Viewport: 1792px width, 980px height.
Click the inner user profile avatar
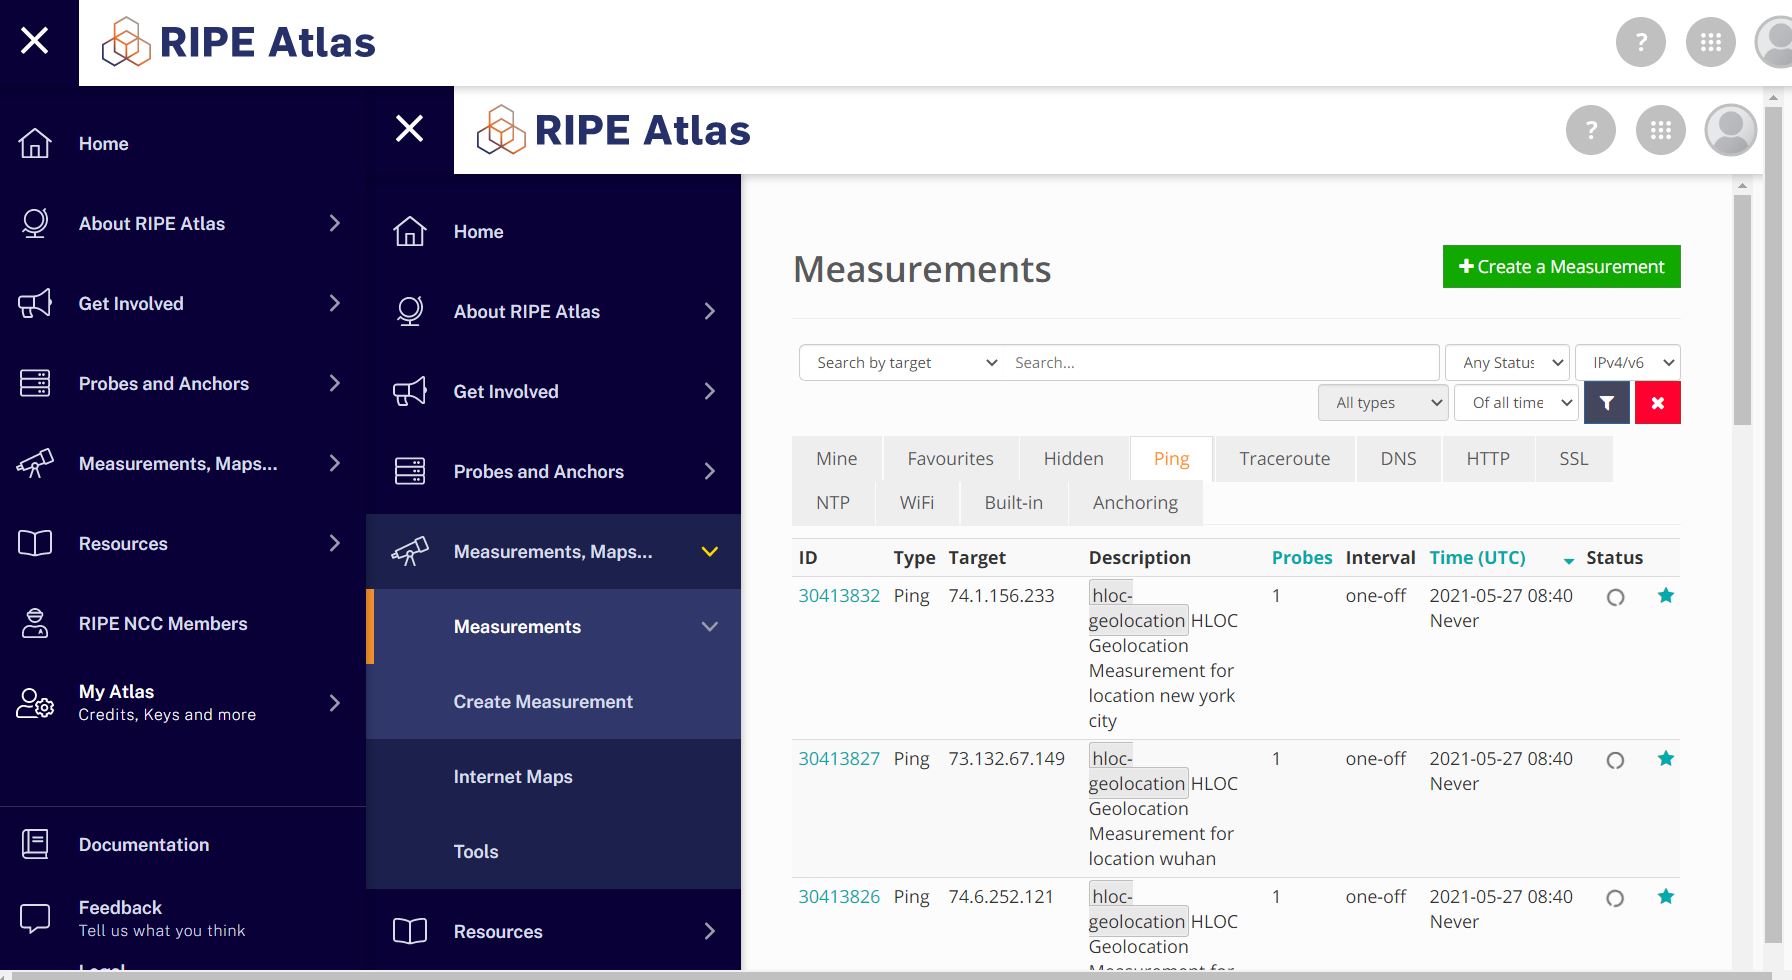(1730, 130)
